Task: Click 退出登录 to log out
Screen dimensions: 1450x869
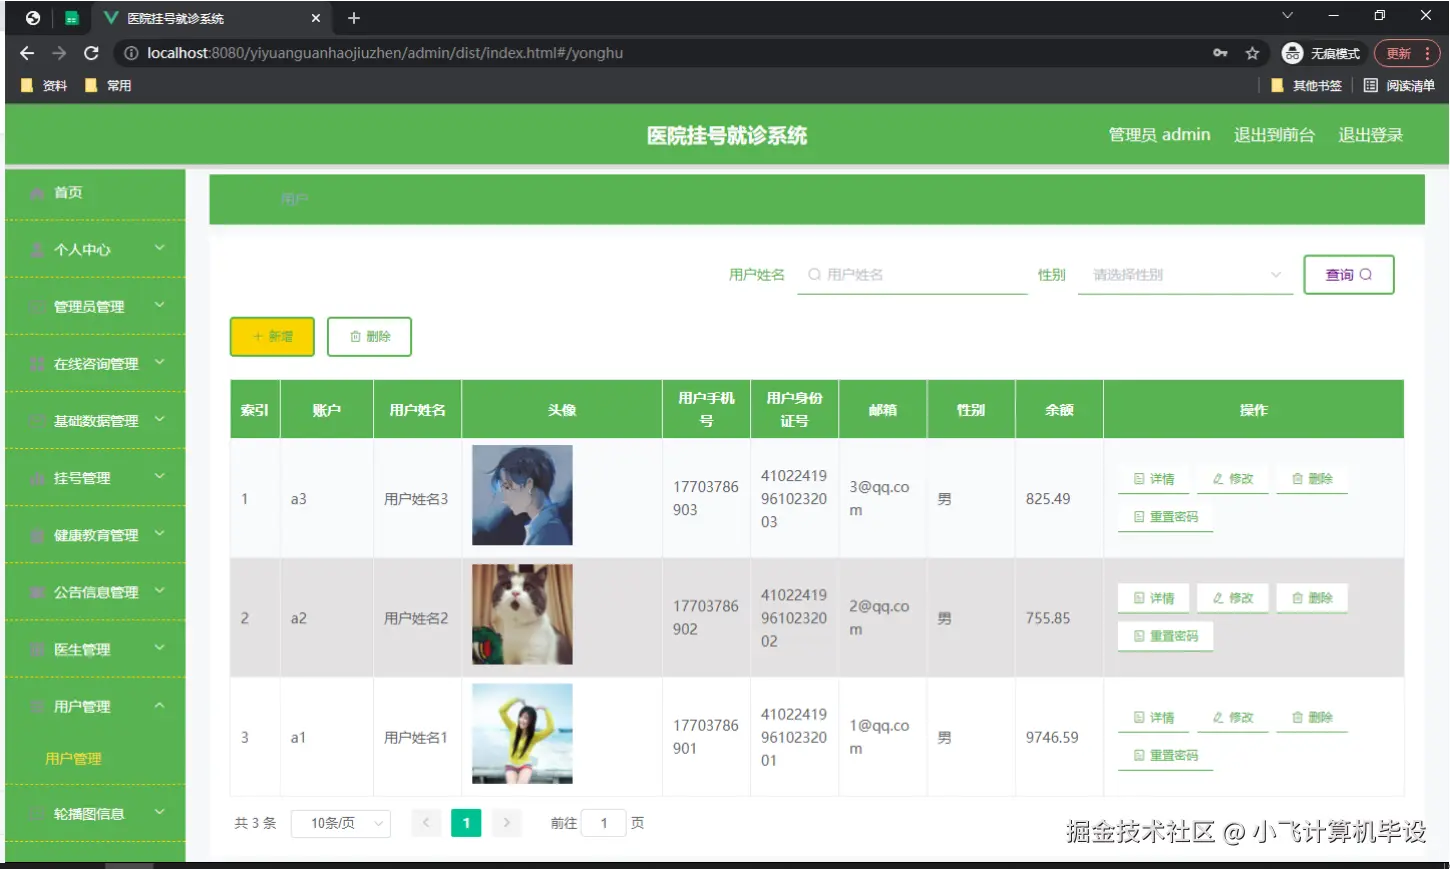Action: (1370, 134)
